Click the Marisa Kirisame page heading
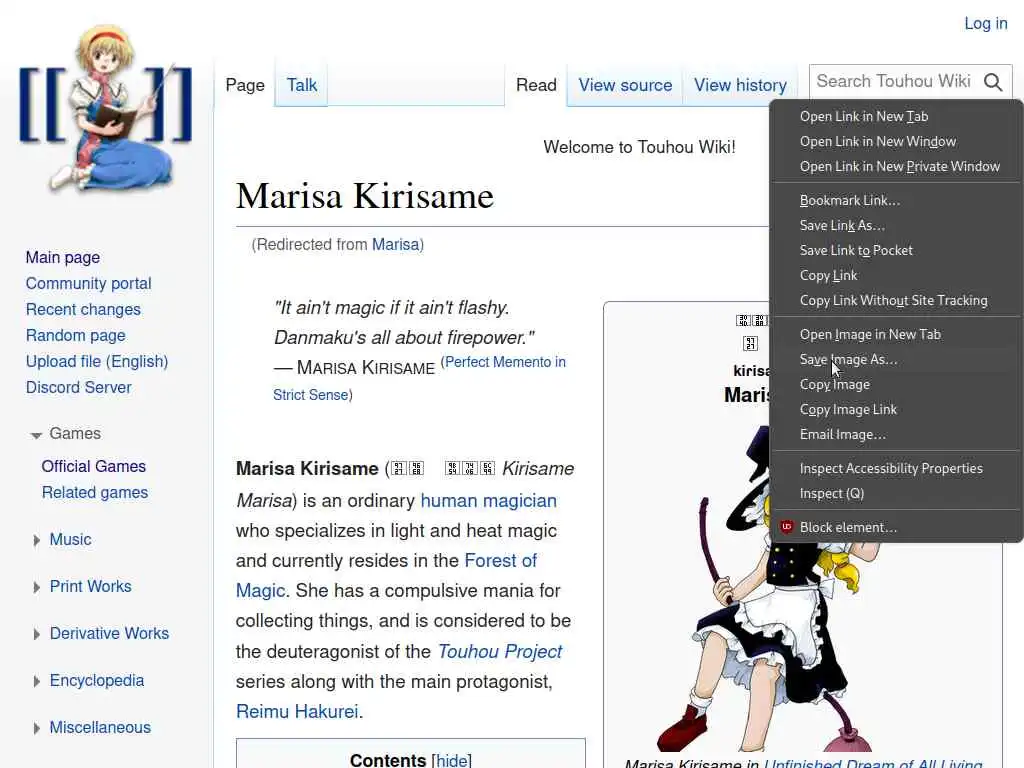Viewport: 1024px width, 768px height. click(364, 196)
